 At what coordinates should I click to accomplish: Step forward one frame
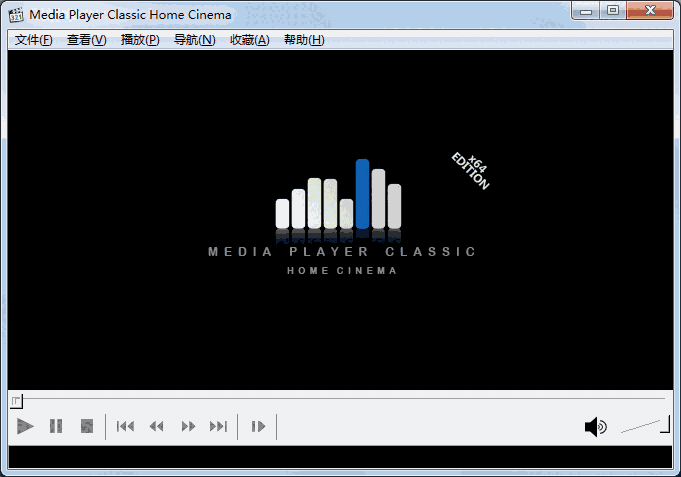(258, 427)
